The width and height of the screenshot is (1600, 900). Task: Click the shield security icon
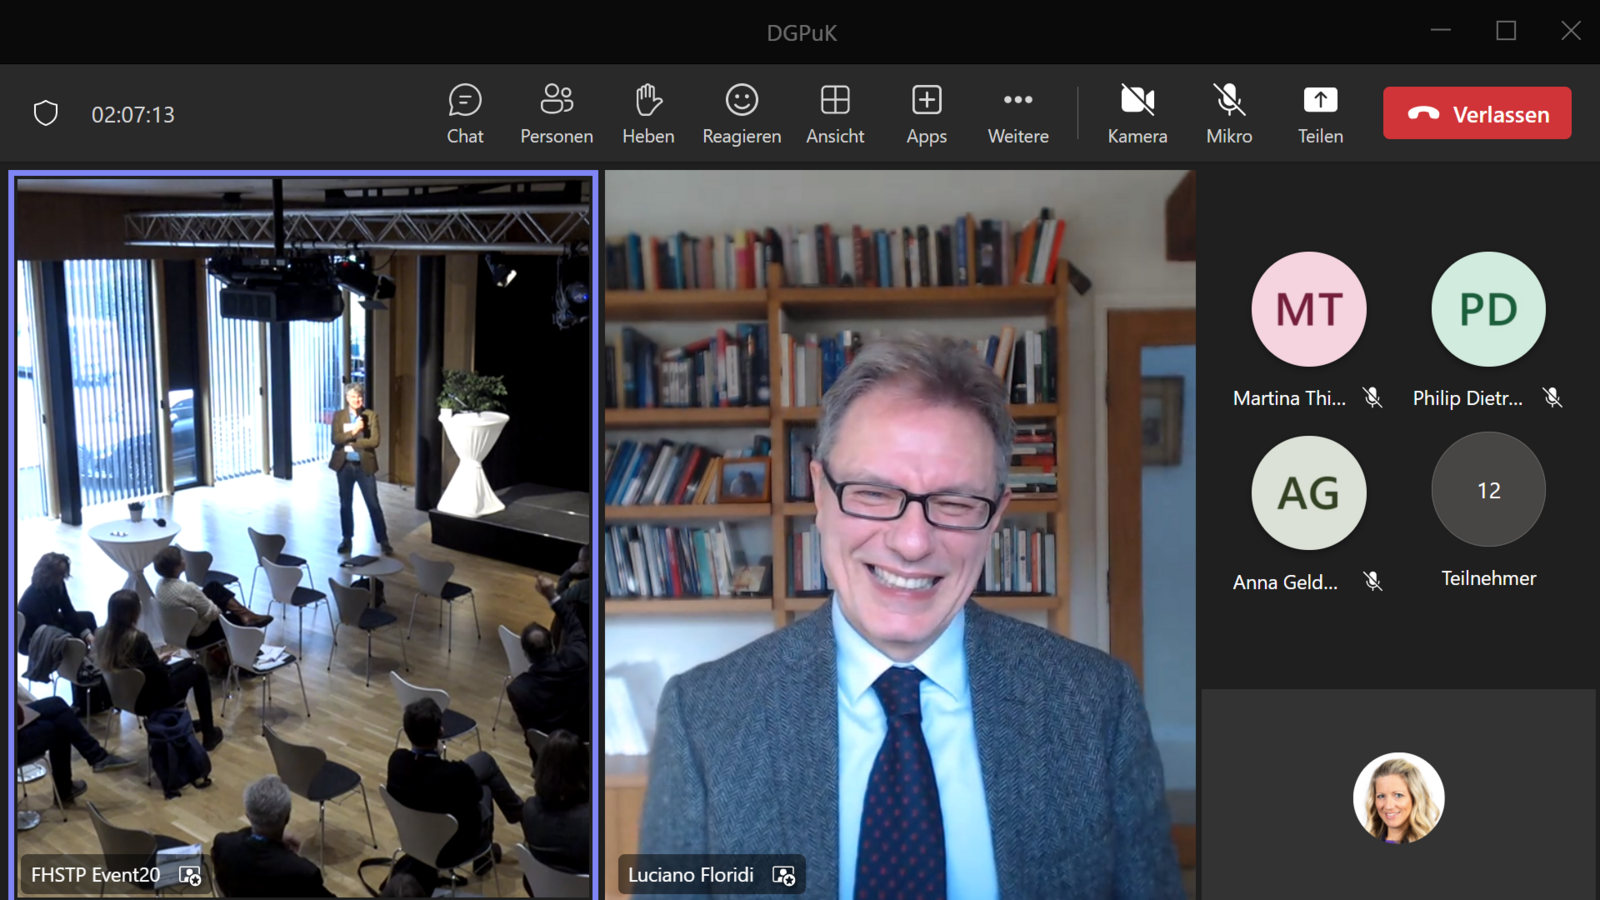46,114
